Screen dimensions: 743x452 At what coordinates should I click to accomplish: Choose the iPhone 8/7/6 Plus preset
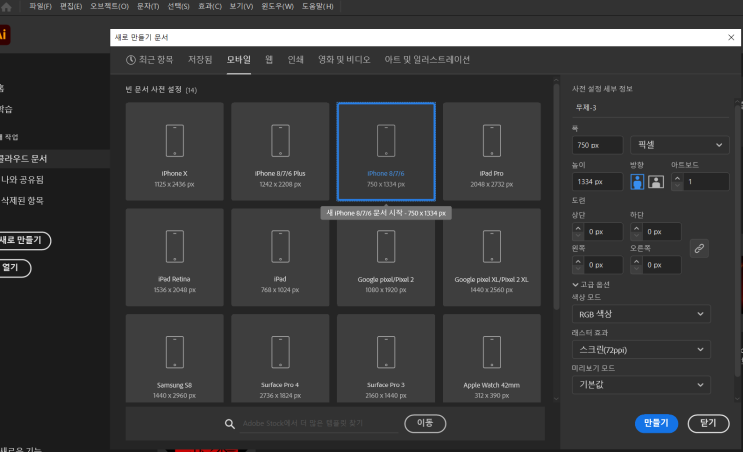click(280, 152)
